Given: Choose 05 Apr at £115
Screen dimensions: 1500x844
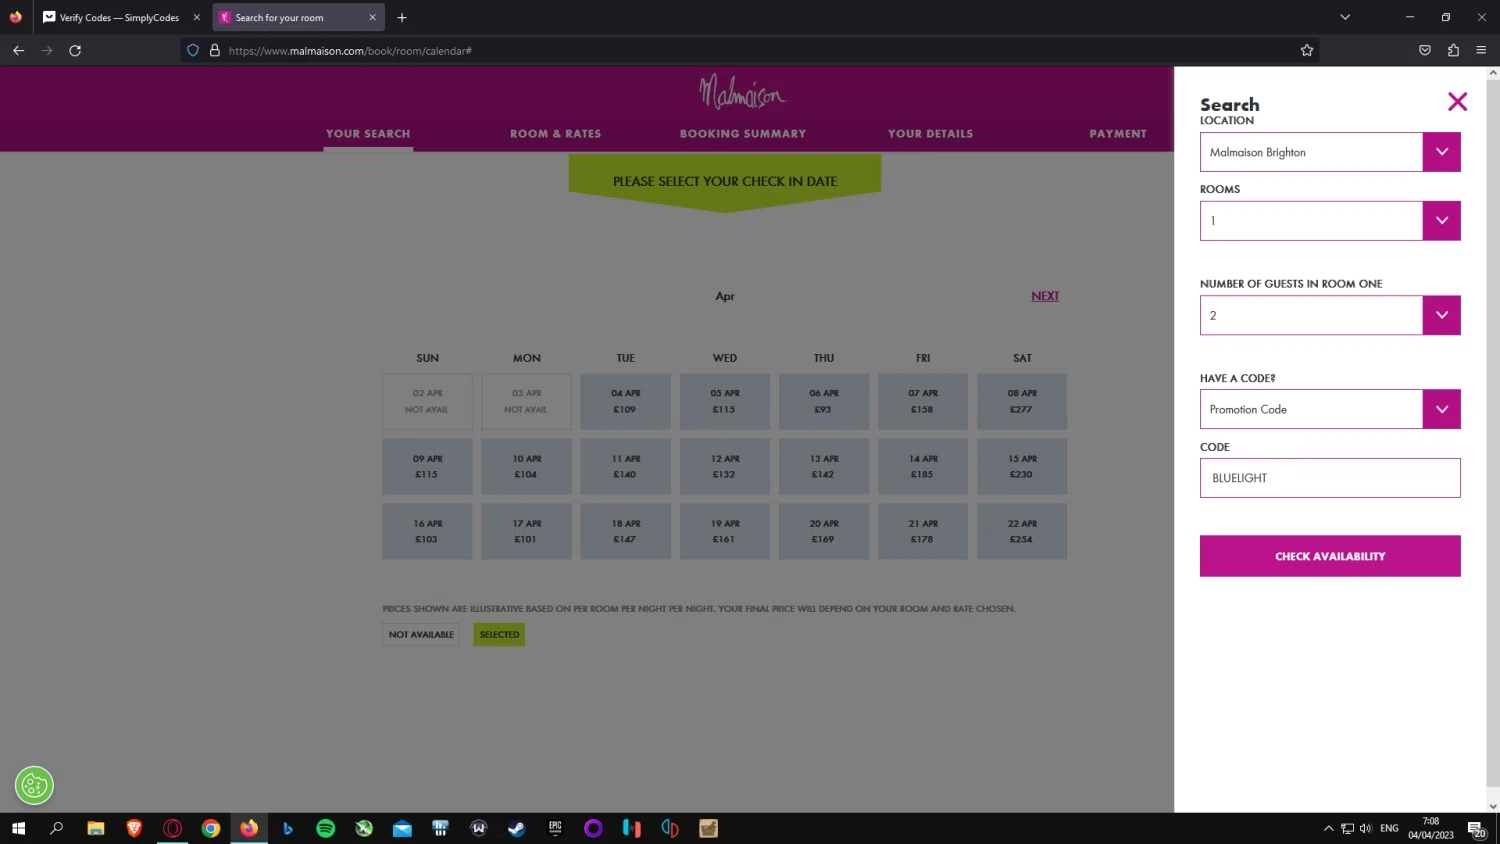Looking at the screenshot, I should pos(725,401).
